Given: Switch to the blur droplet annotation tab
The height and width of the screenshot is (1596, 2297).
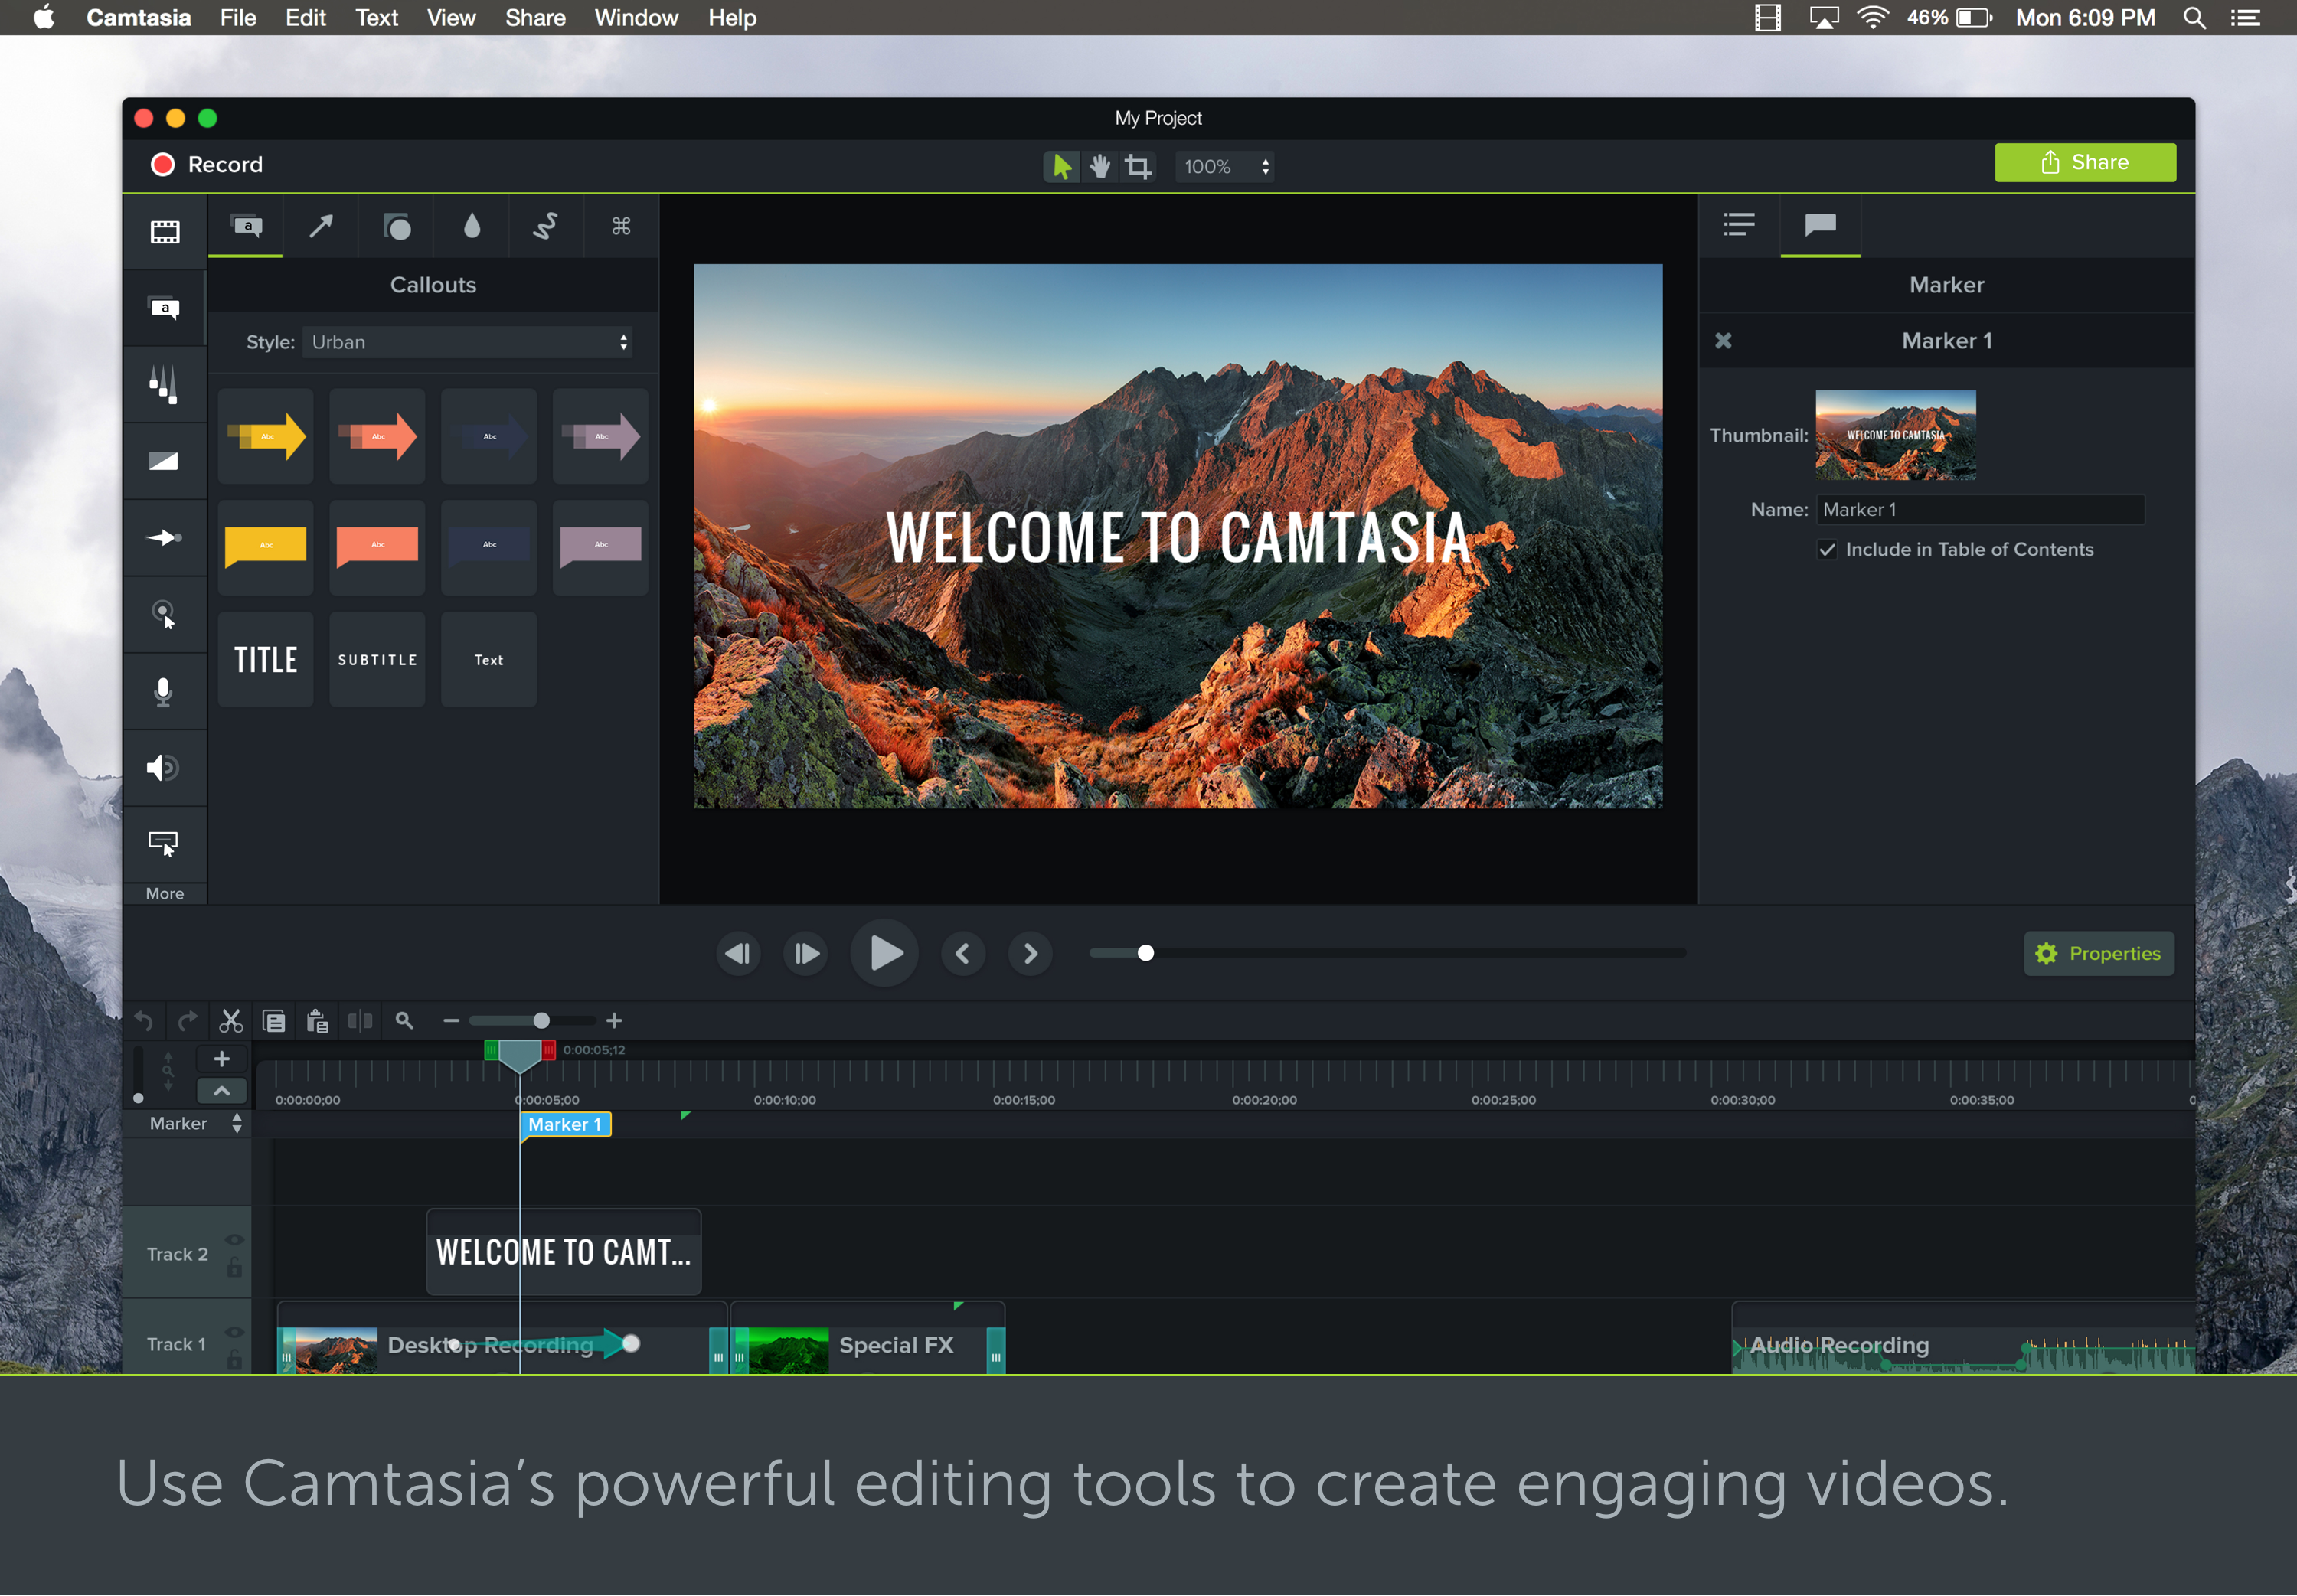Looking at the screenshot, I should coord(472,227).
